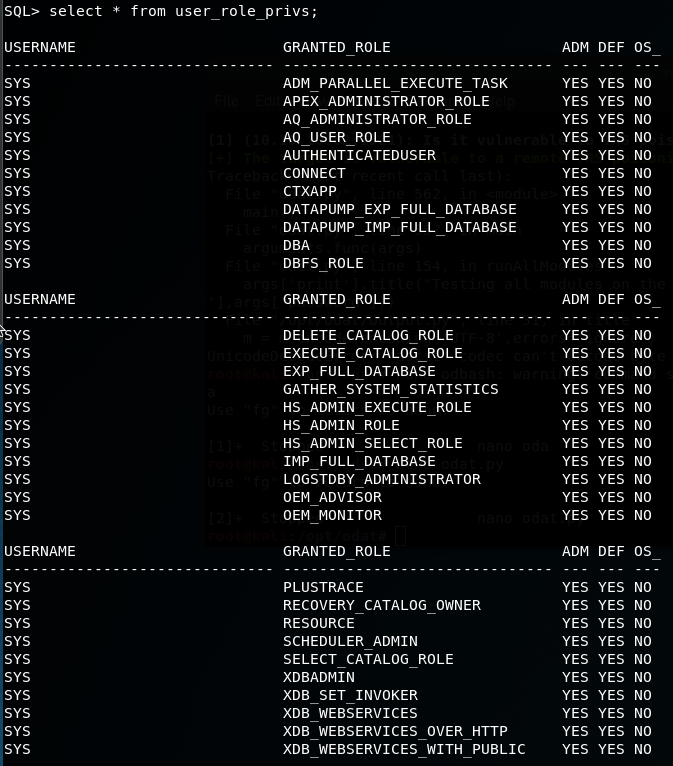The height and width of the screenshot is (766, 673).
Task: Click the EXECUTE_CATALOG_ROLE entry
Action: tap(372, 353)
